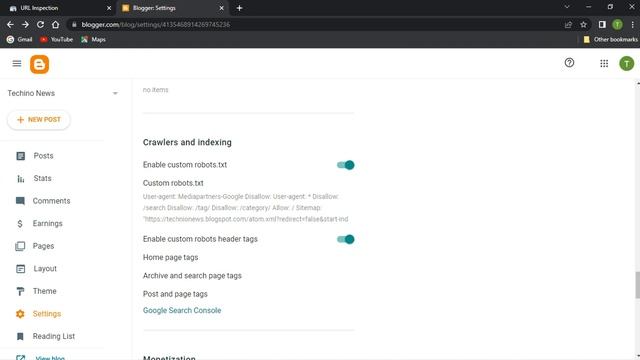Click the Reading List bookmark icon
The height and width of the screenshot is (360, 640).
coord(20,336)
